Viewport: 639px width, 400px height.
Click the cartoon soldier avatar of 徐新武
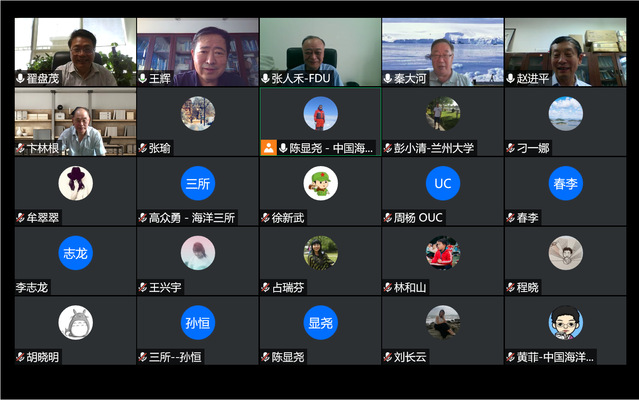[x=320, y=183]
